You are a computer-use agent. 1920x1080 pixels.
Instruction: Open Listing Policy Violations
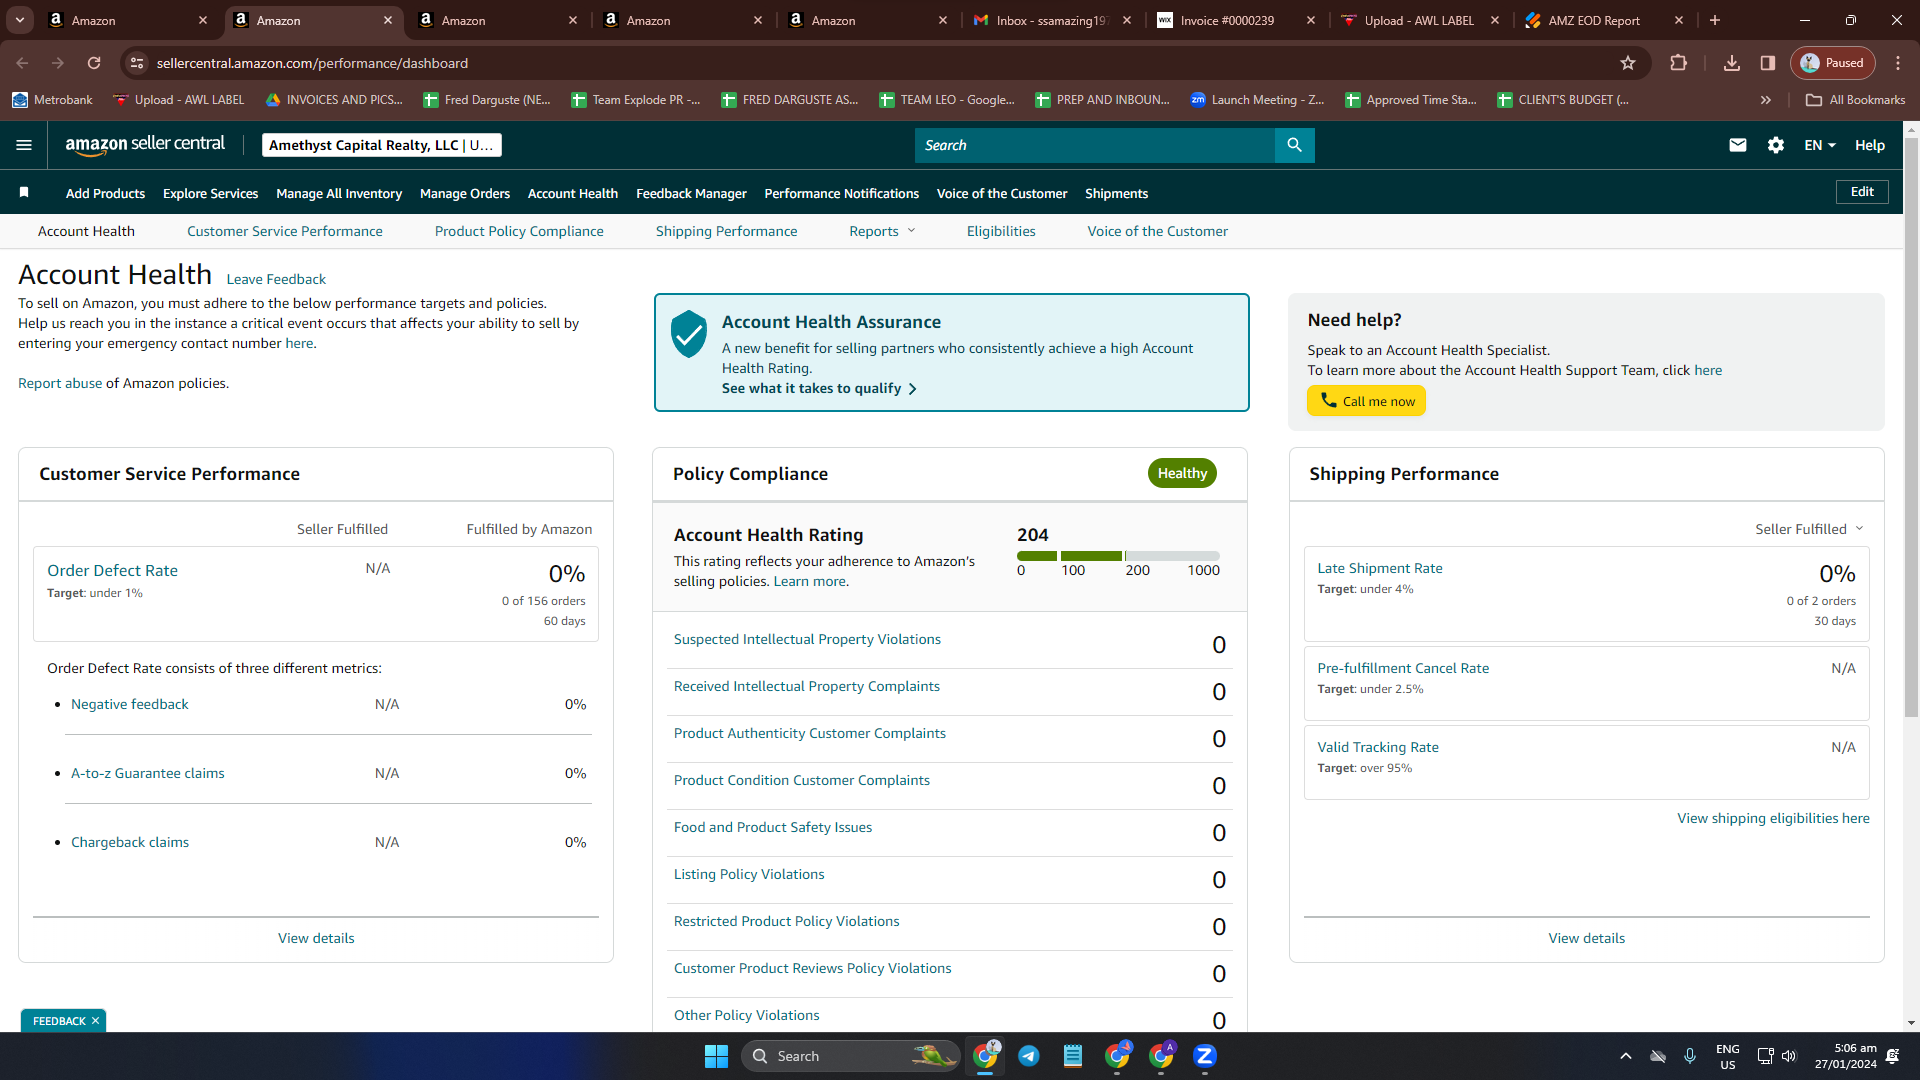pos(749,874)
